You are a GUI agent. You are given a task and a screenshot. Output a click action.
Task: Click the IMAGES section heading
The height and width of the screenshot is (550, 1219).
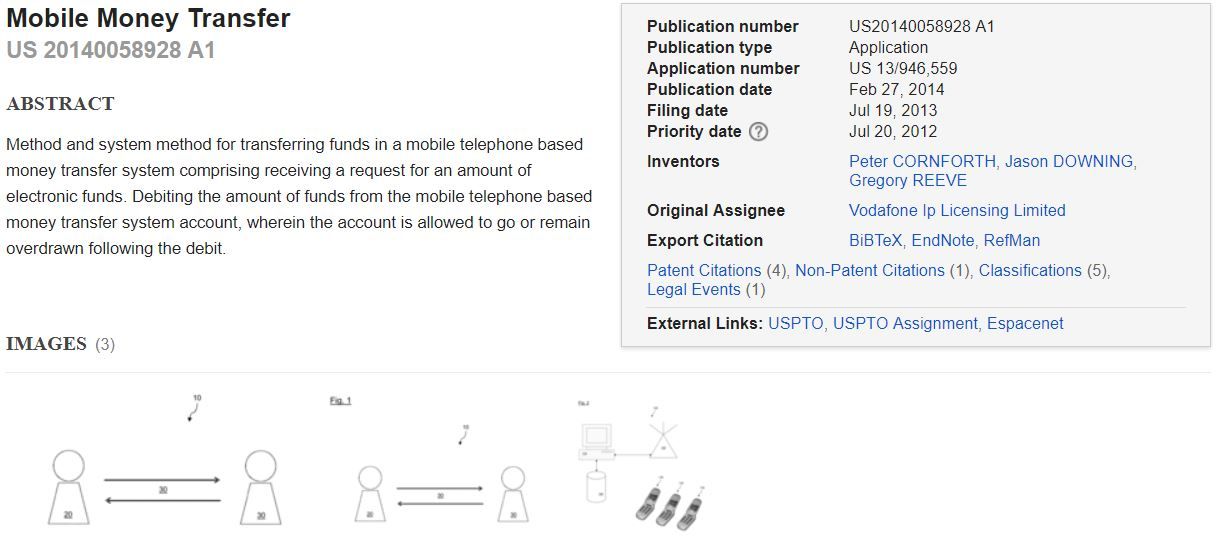pyautogui.click(x=46, y=344)
